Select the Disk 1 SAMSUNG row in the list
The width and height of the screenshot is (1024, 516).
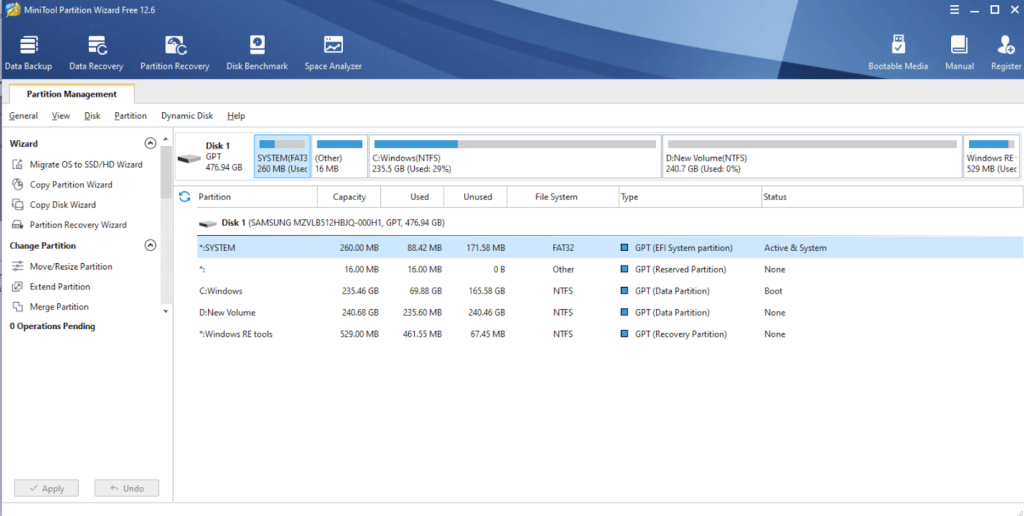click(x=610, y=223)
